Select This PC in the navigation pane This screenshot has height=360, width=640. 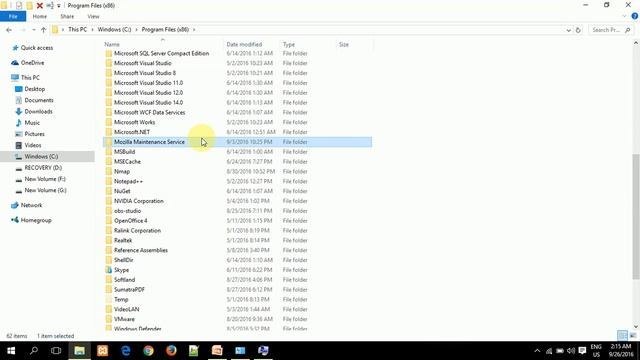(x=30, y=78)
